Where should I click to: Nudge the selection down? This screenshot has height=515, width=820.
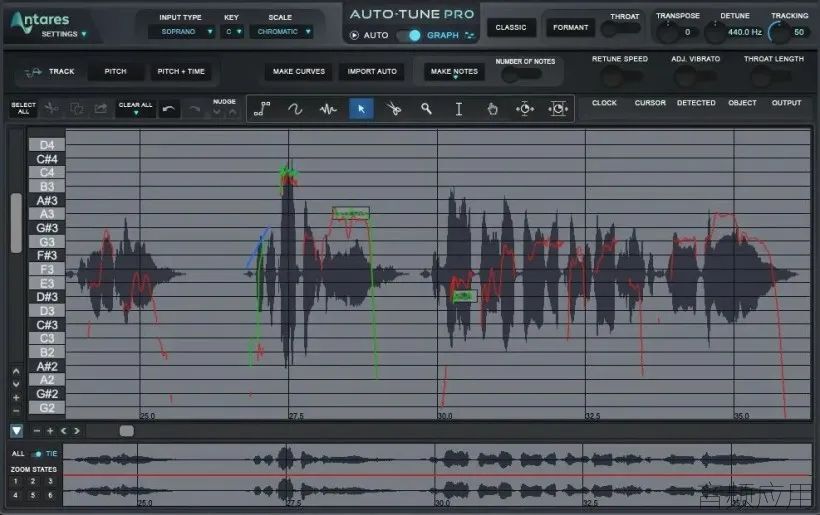[x=217, y=112]
